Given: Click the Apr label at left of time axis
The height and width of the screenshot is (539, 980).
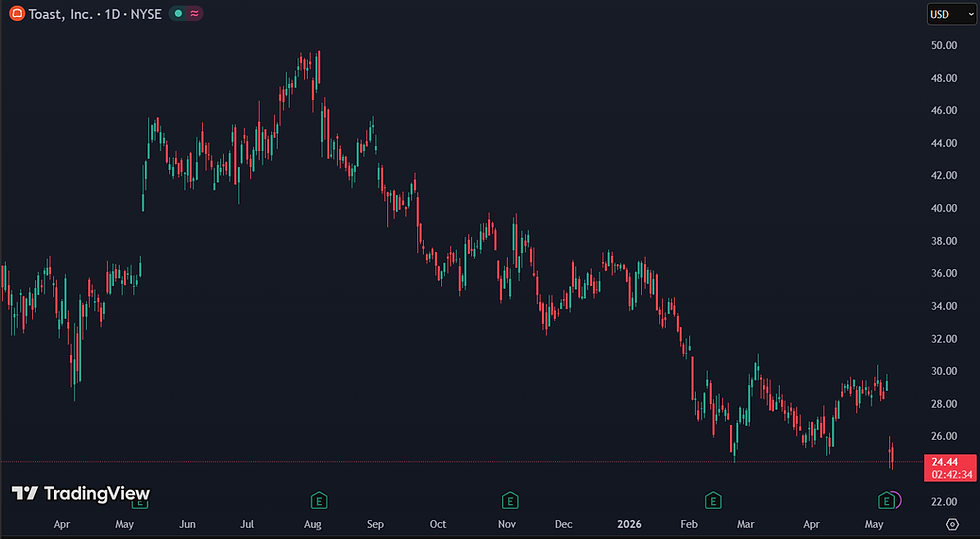Looking at the screenshot, I should click(x=61, y=525).
